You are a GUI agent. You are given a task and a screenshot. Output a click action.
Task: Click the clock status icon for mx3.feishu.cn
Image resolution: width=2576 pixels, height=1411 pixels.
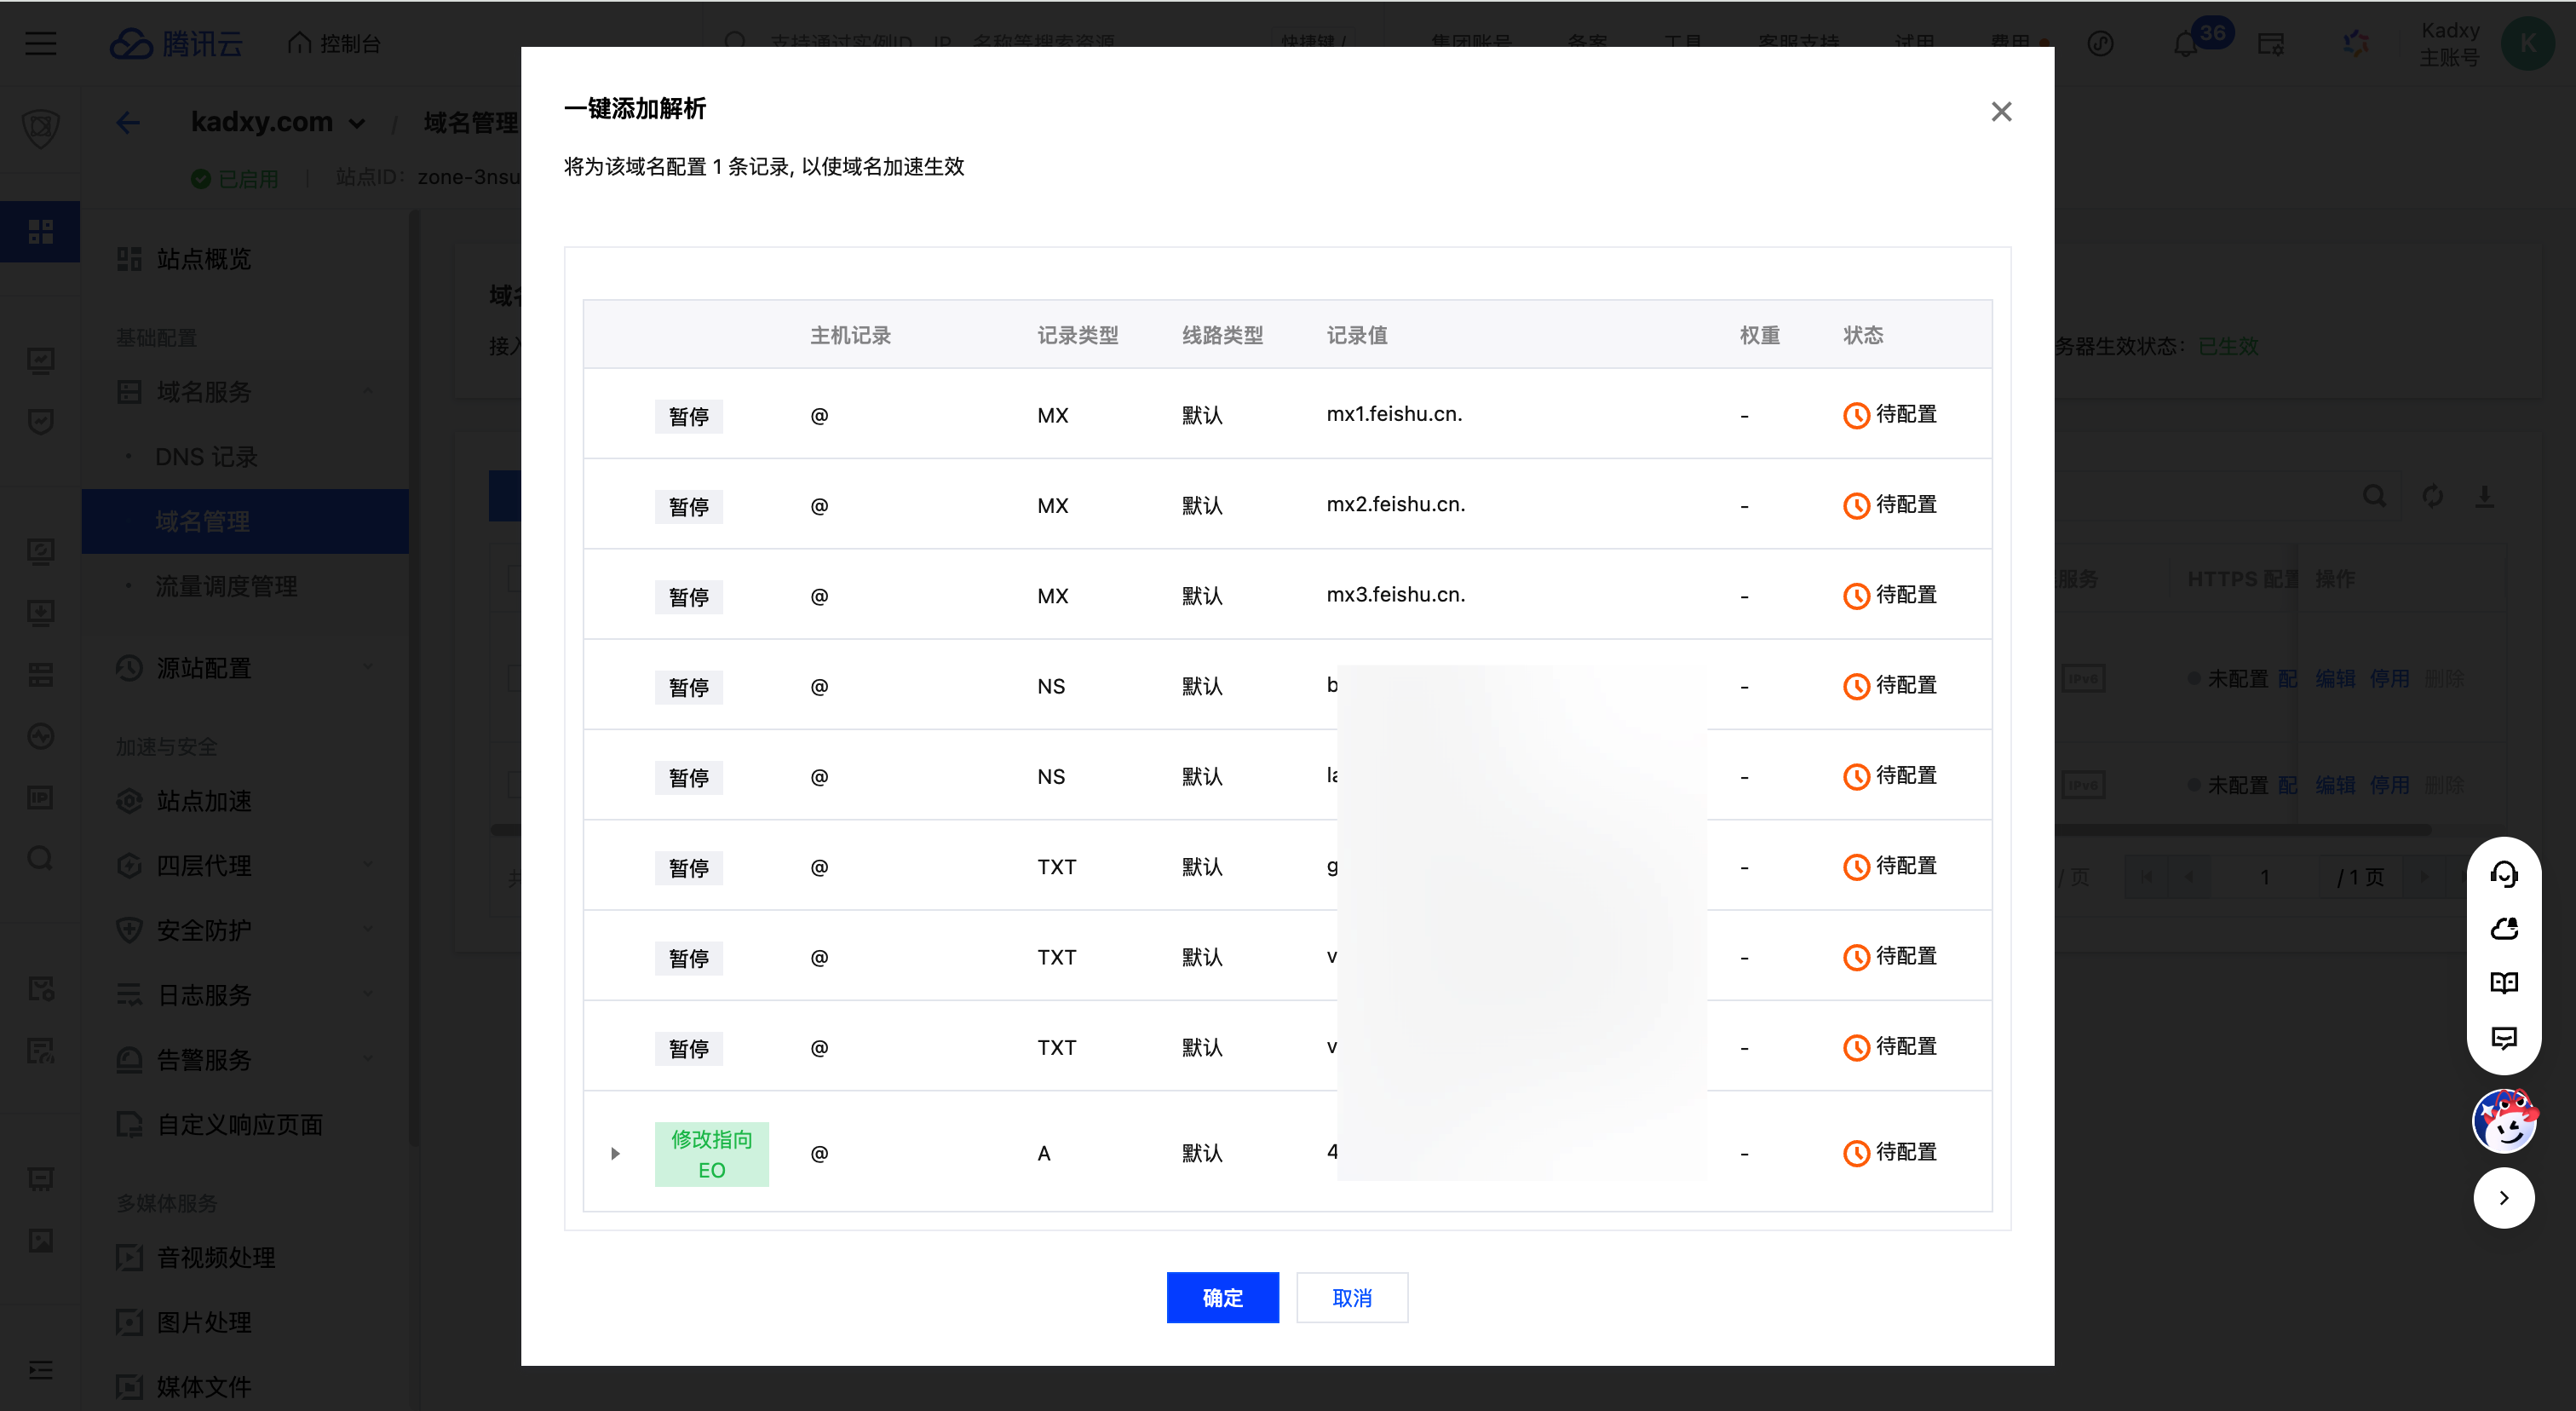[x=1855, y=596]
